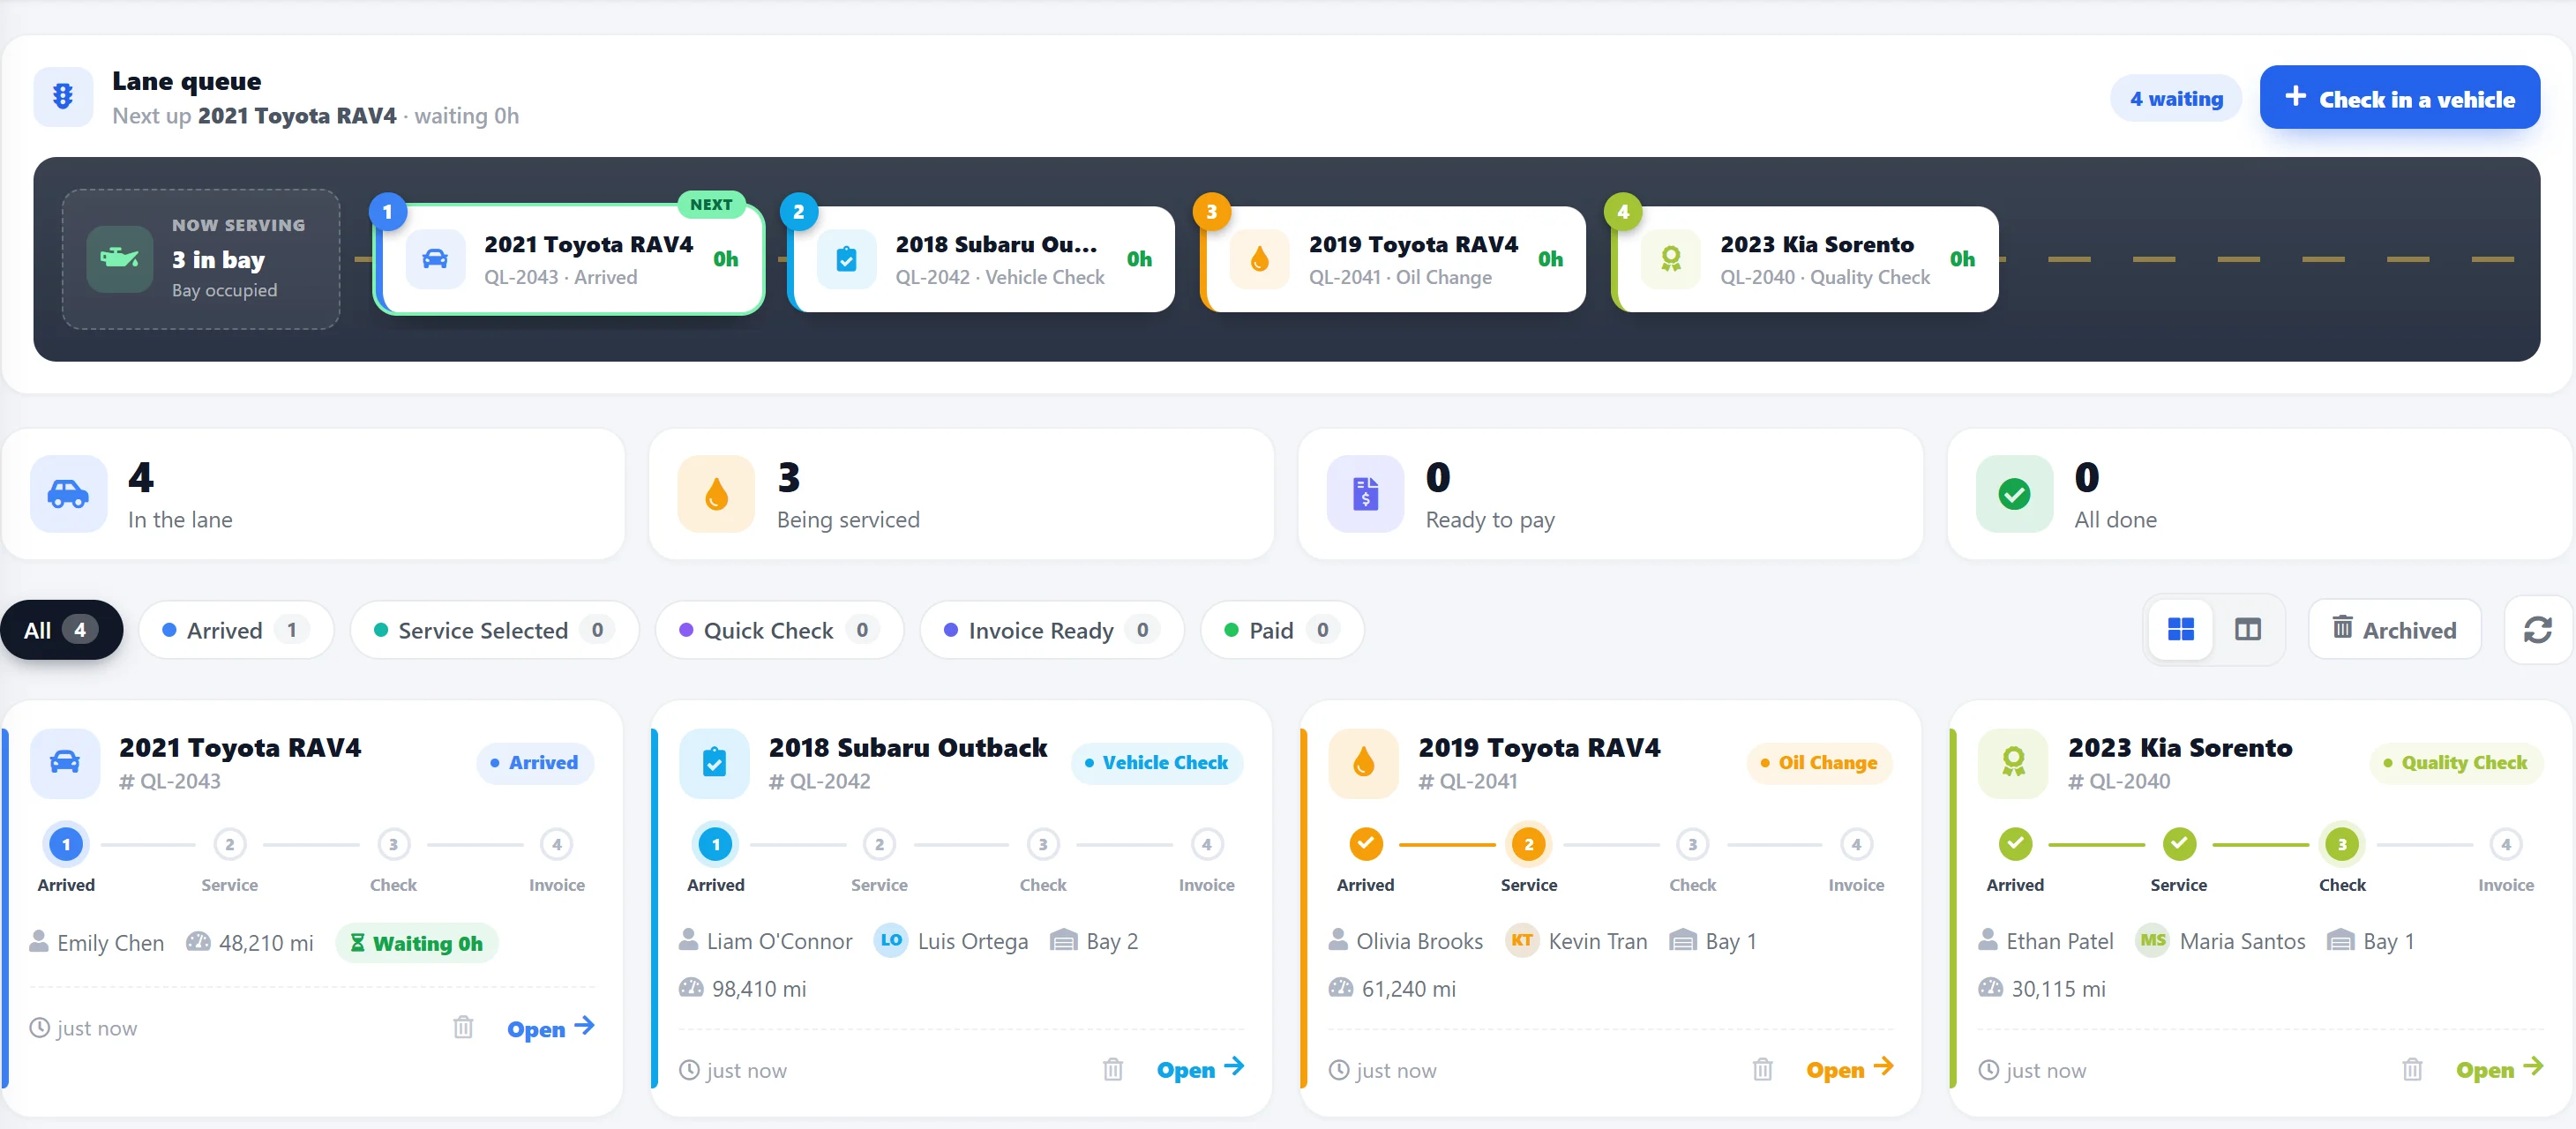Delete the 2021 Toyota RAV4 card
Screen dimensions: 2576x1129
tap(463, 1027)
